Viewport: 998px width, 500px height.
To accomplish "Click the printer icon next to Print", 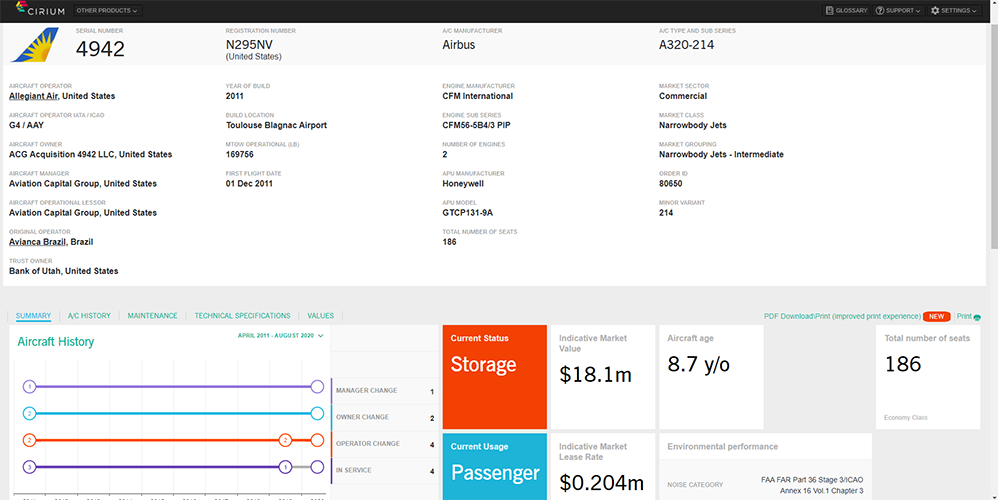I will pyautogui.click(x=977, y=317).
